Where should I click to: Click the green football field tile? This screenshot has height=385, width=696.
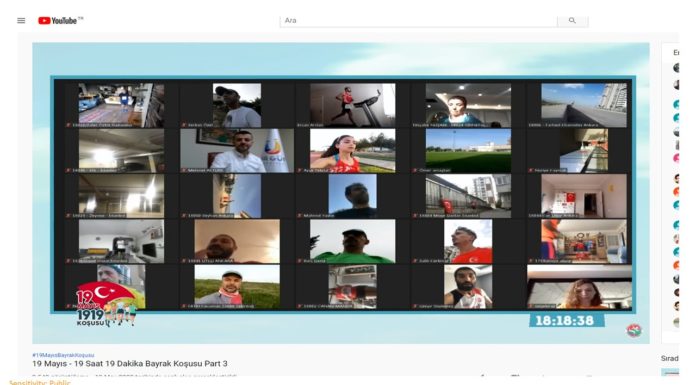tap(468, 151)
